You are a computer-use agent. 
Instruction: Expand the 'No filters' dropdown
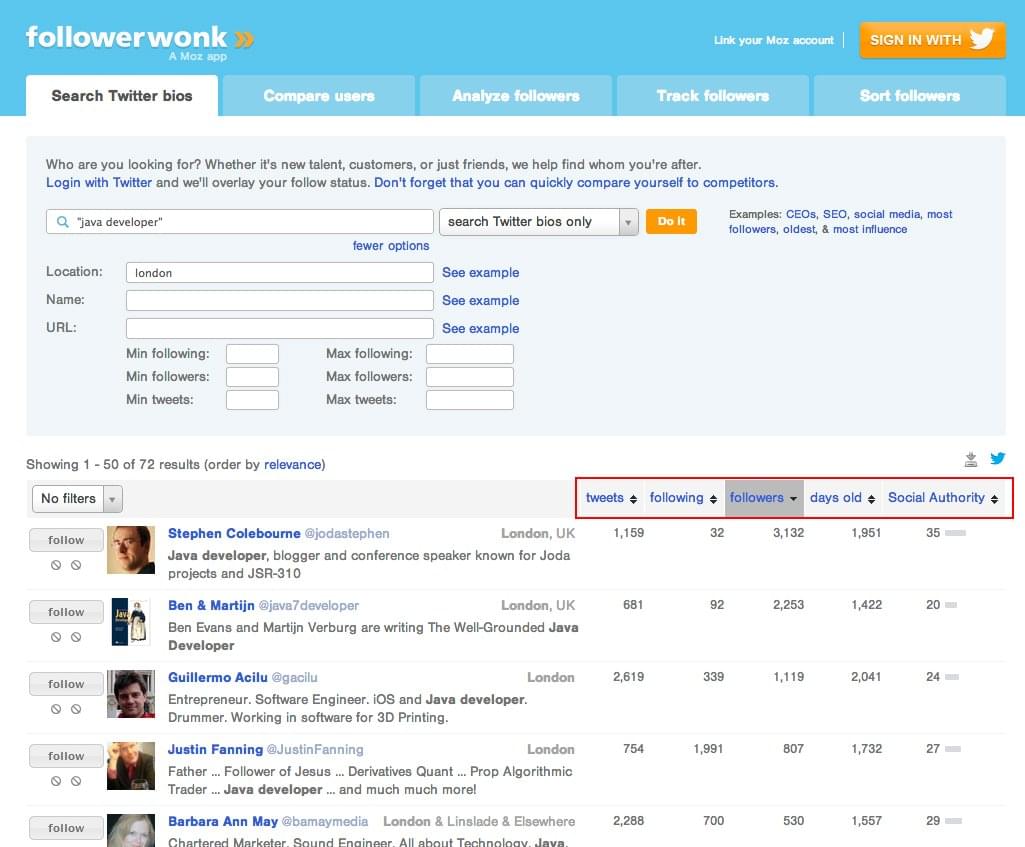(77, 499)
